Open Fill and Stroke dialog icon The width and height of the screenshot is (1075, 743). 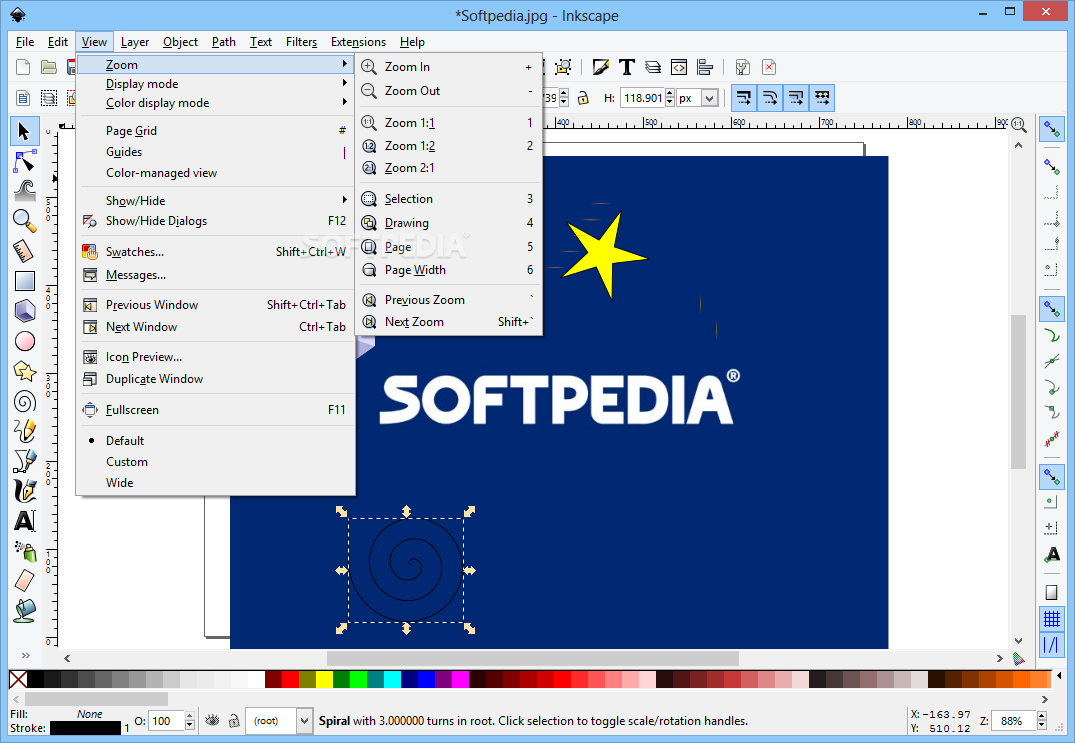[601, 67]
